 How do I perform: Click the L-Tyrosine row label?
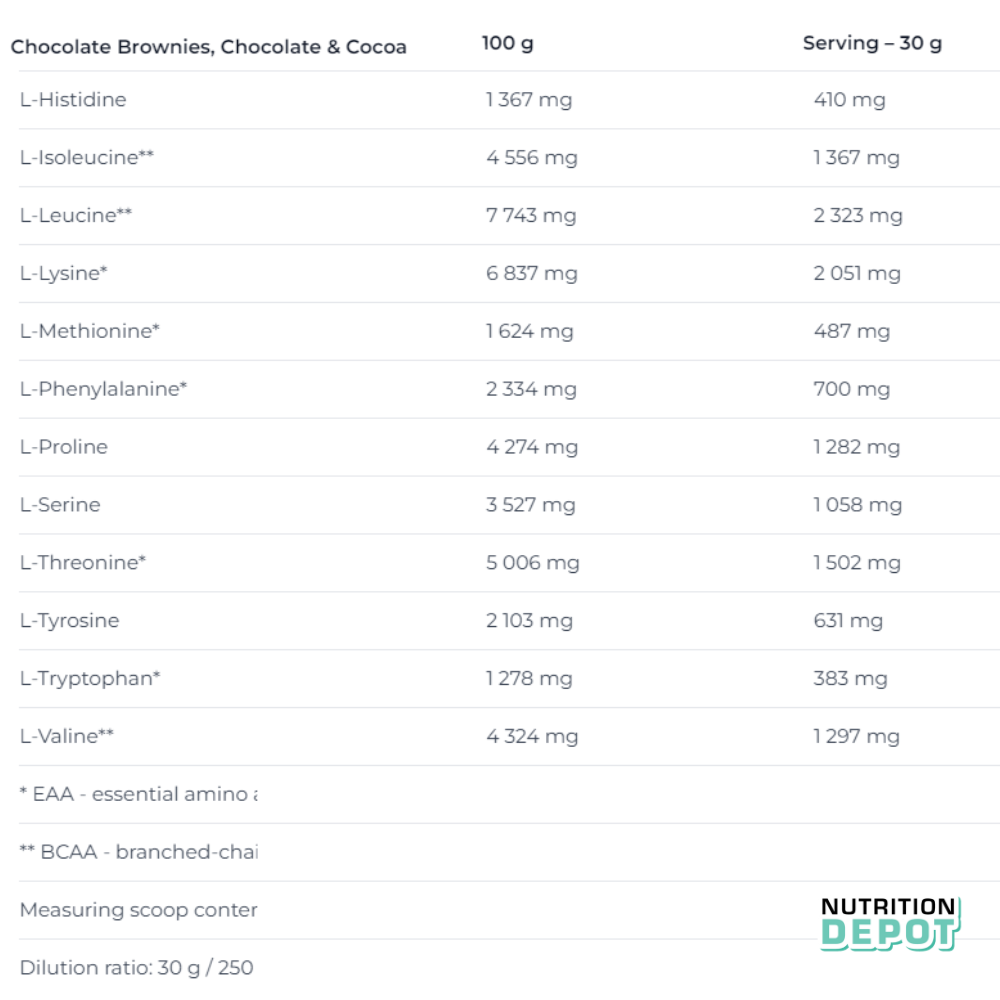coord(69,621)
